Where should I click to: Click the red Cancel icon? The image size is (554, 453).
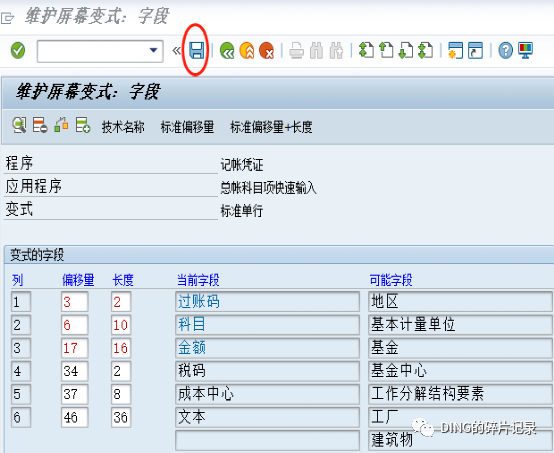[x=266, y=51]
